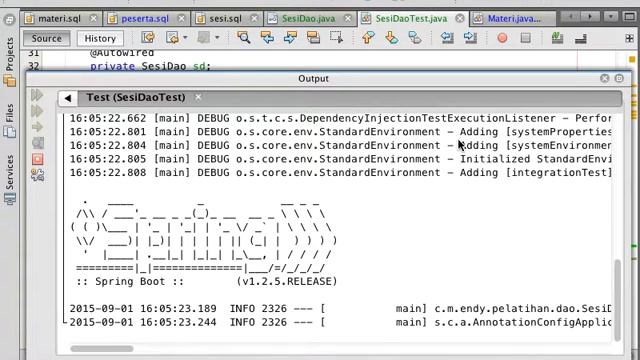Toggle Highlight Search icon

(313, 38)
